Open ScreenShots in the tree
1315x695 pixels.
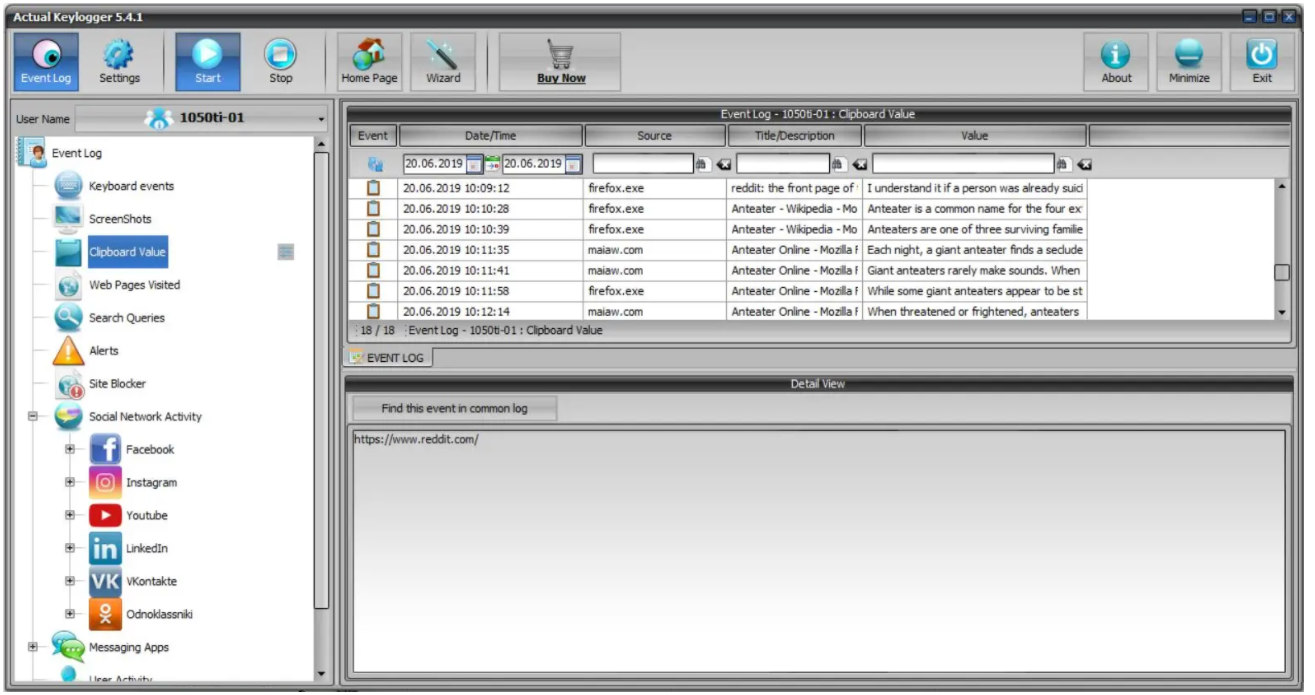click(x=120, y=219)
